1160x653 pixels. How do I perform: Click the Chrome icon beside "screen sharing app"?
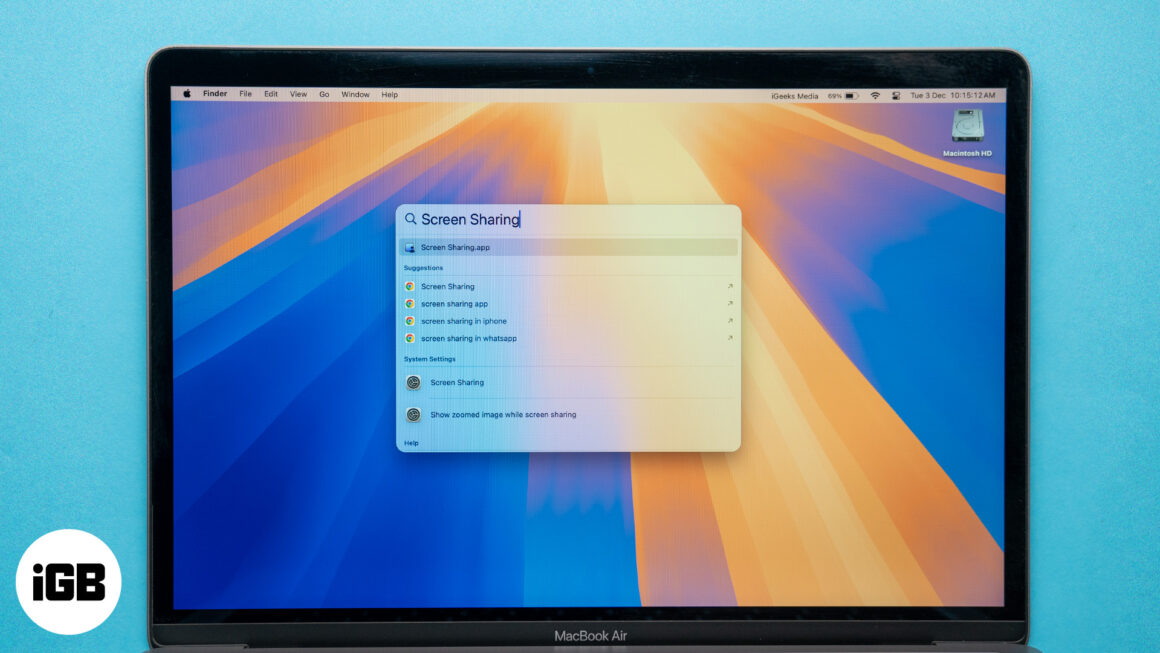point(410,303)
